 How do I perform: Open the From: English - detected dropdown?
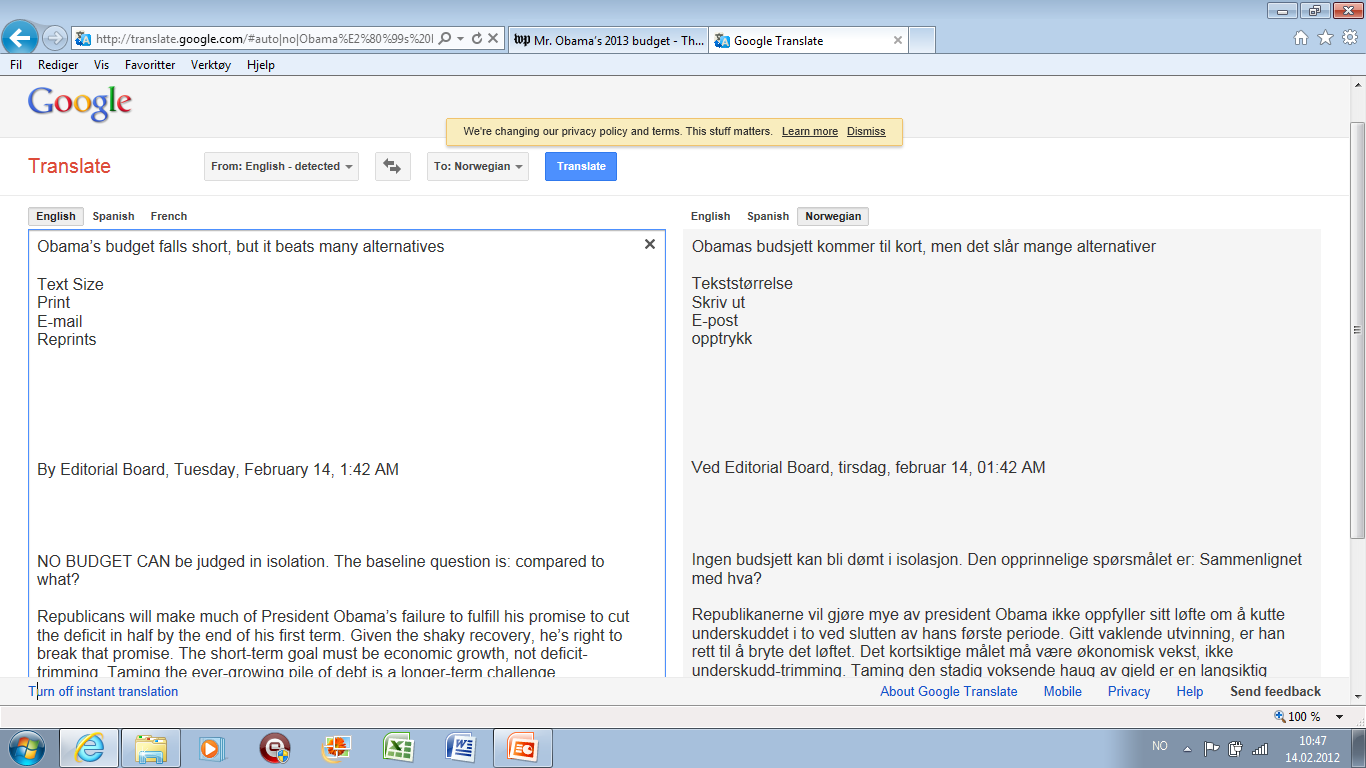[x=281, y=166]
